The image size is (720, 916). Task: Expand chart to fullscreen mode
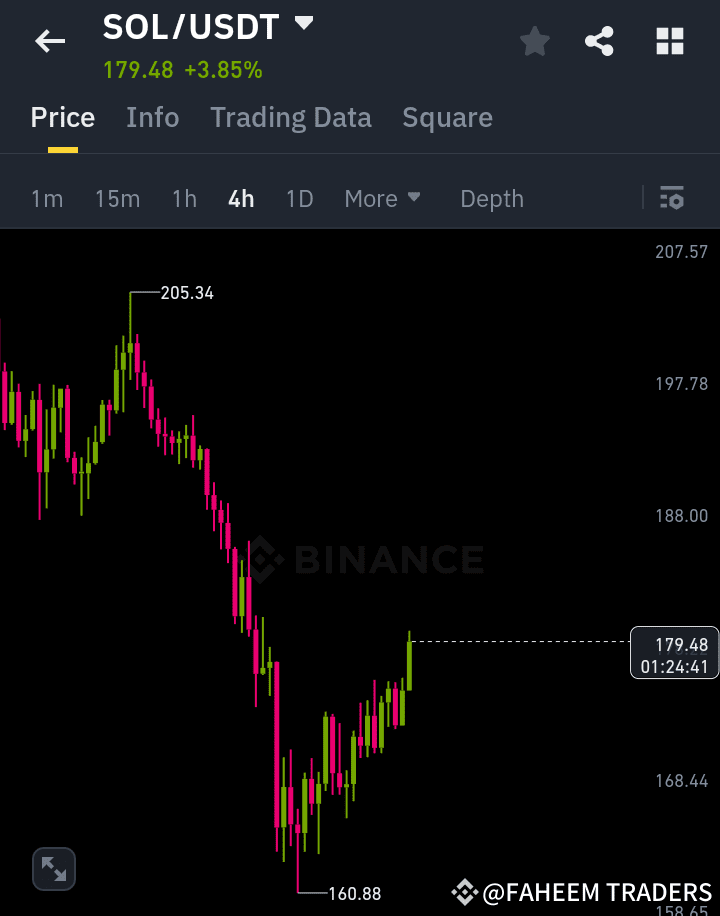click(x=53, y=868)
